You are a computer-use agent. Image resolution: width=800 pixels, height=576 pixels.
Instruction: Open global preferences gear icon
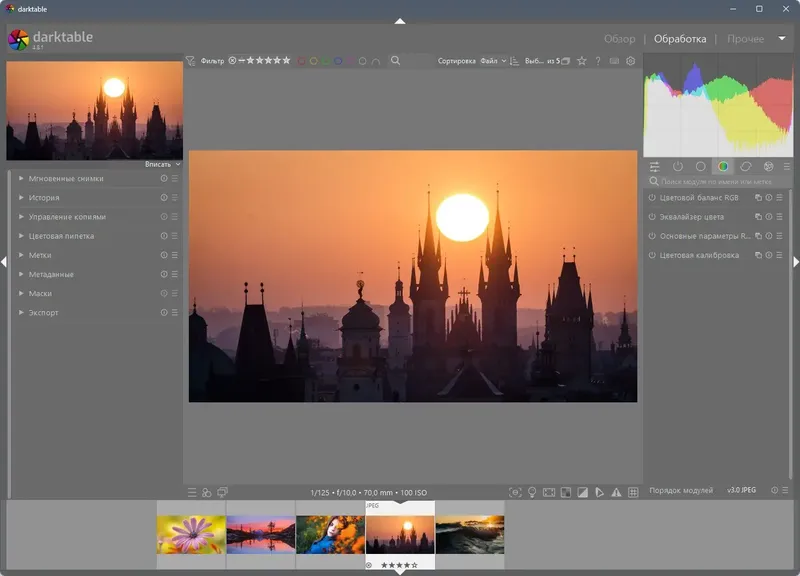(630, 61)
